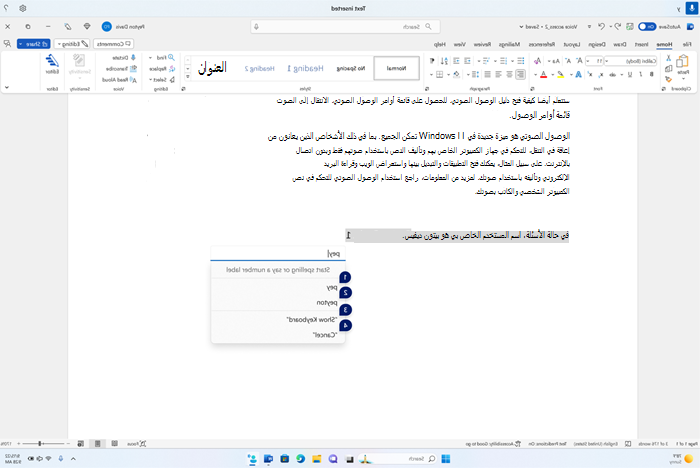This screenshot has width=700, height=468.
Task: Open the font name combo box
Action: pyautogui.click(x=630, y=61)
